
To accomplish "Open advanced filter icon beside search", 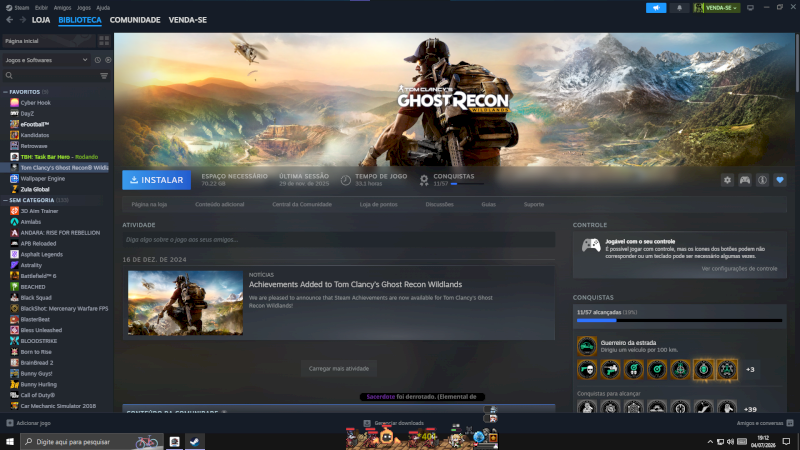I will [104, 76].
